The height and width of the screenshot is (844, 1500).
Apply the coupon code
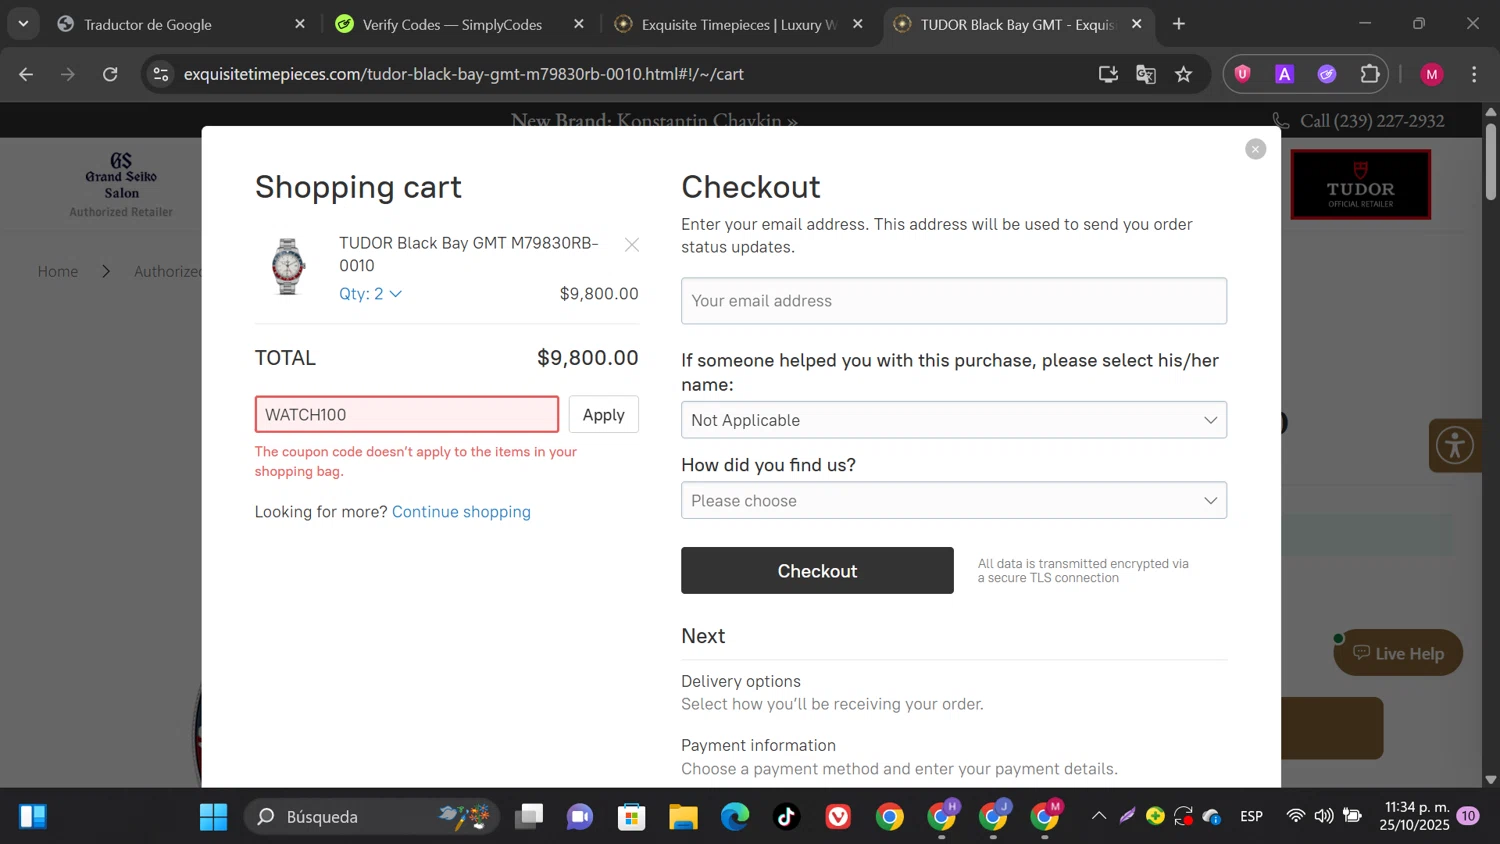pos(604,415)
